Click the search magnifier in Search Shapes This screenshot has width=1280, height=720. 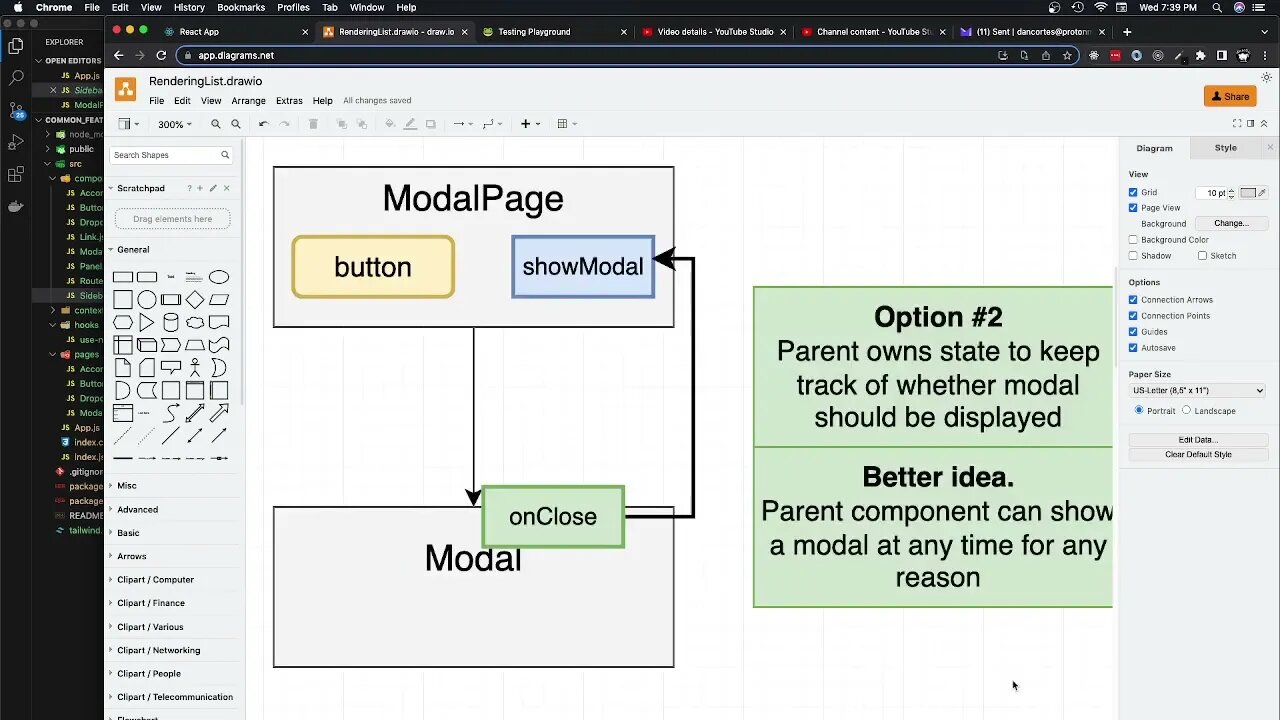pos(225,155)
